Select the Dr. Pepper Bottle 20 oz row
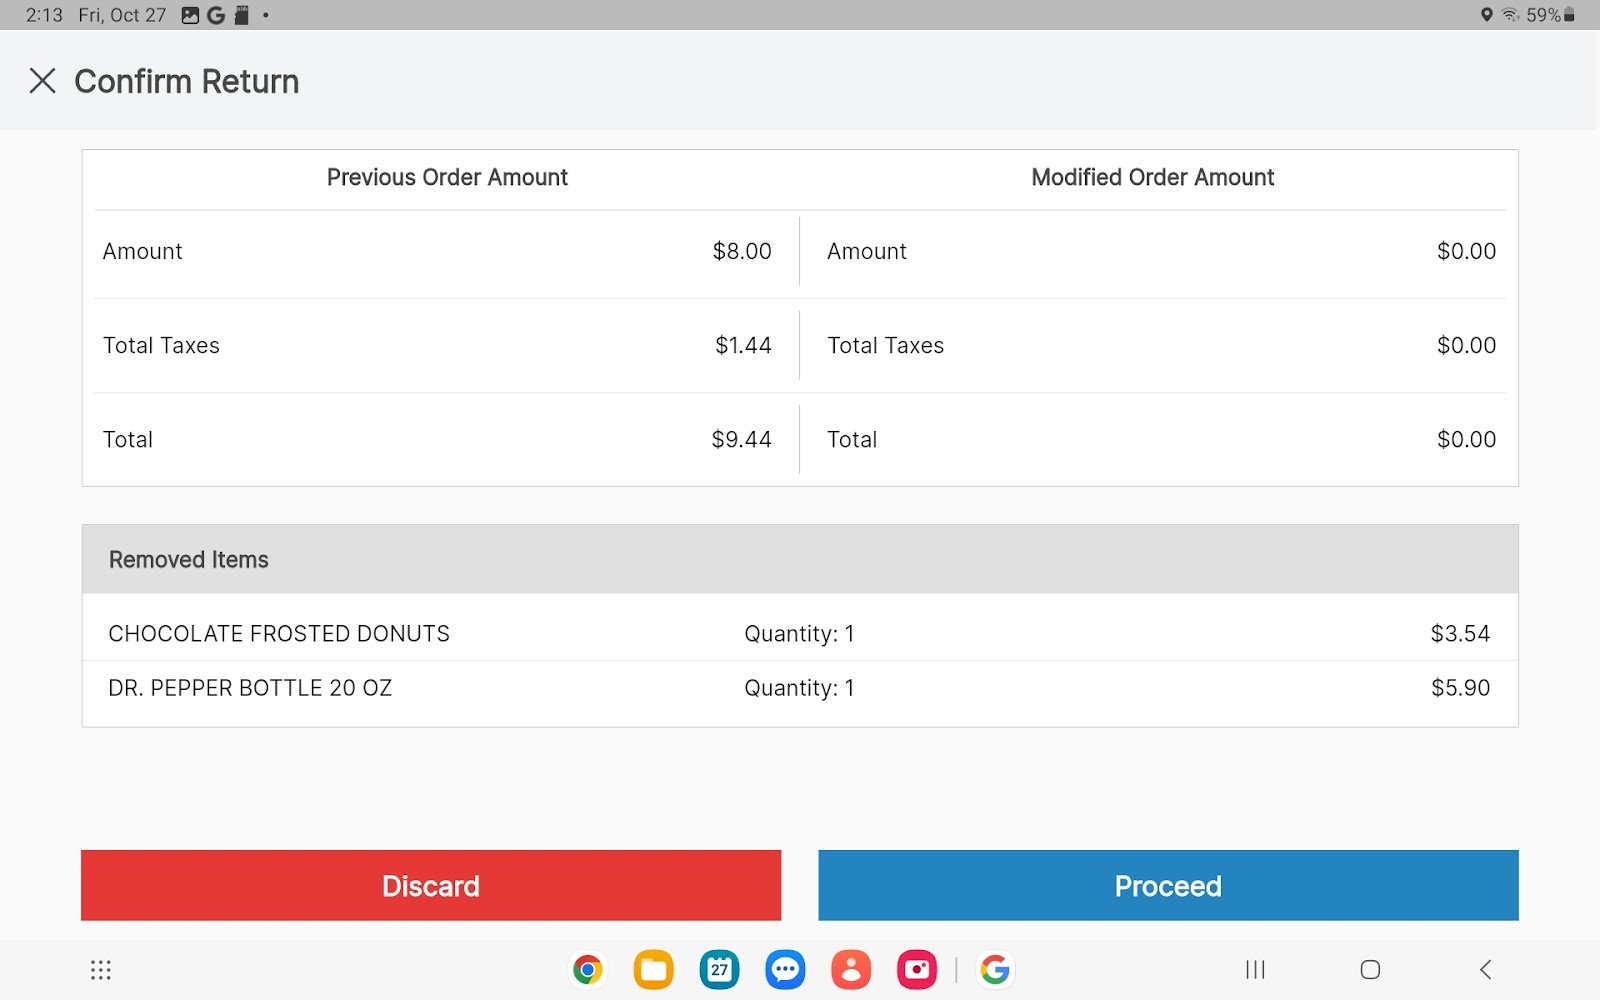This screenshot has width=1600, height=1000. click(250, 688)
